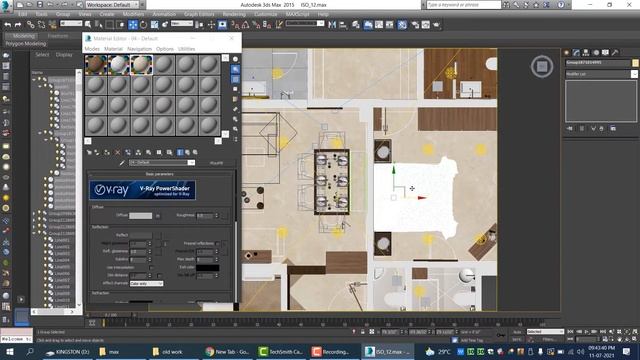
Task: Open the Material menu in Material Editor
Action: (x=113, y=49)
